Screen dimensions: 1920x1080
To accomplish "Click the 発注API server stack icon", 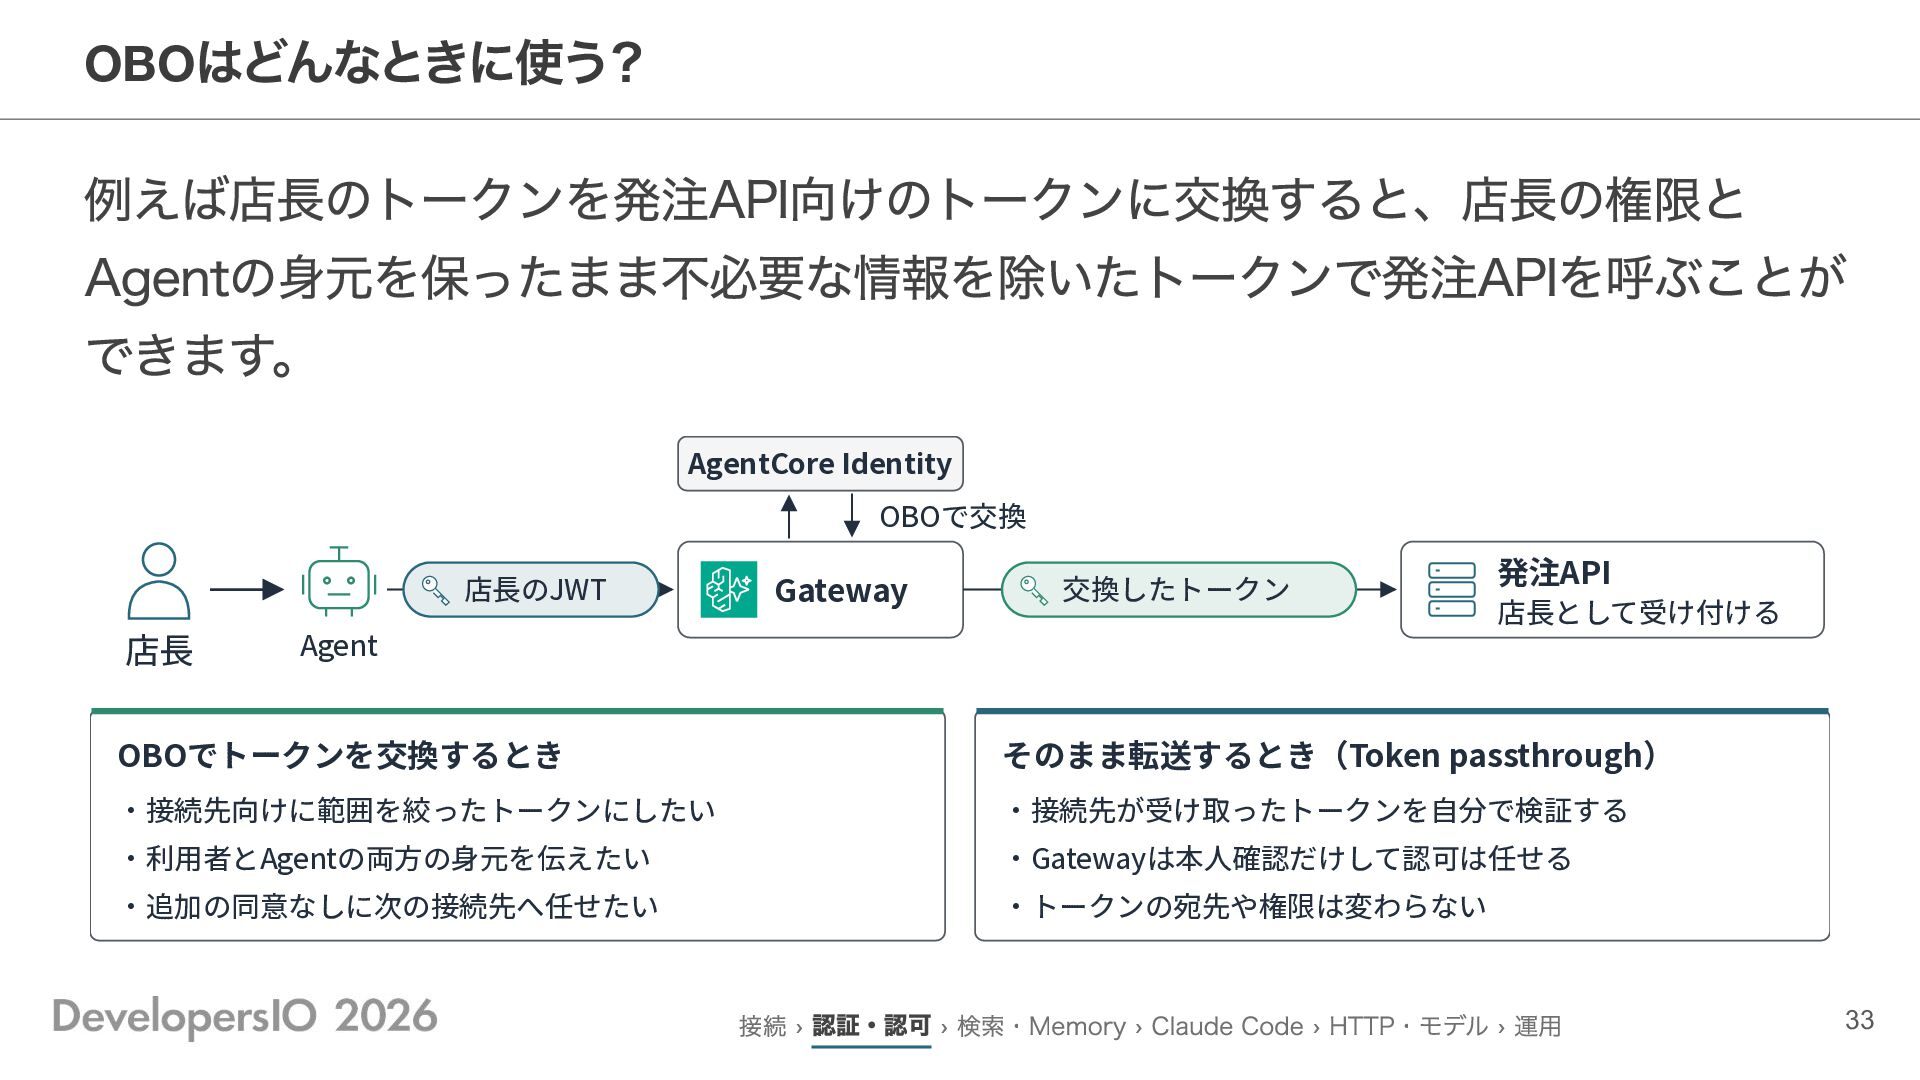I will pyautogui.click(x=1452, y=590).
